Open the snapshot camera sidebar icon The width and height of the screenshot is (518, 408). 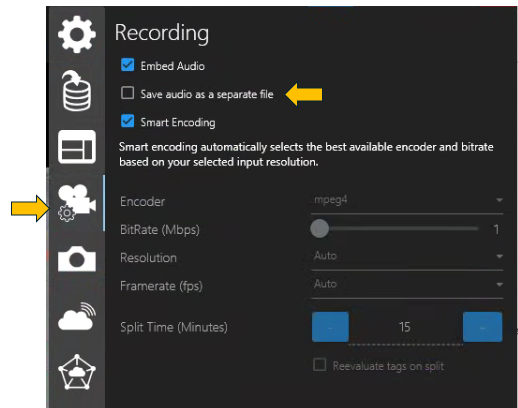point(77,259)
